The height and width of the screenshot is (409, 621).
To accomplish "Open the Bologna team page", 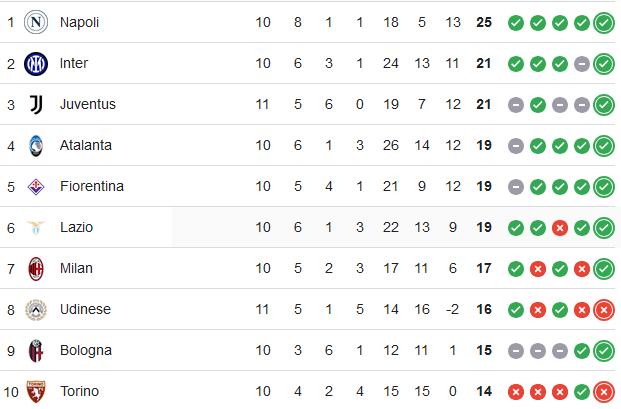I will (x=86, y=351).
